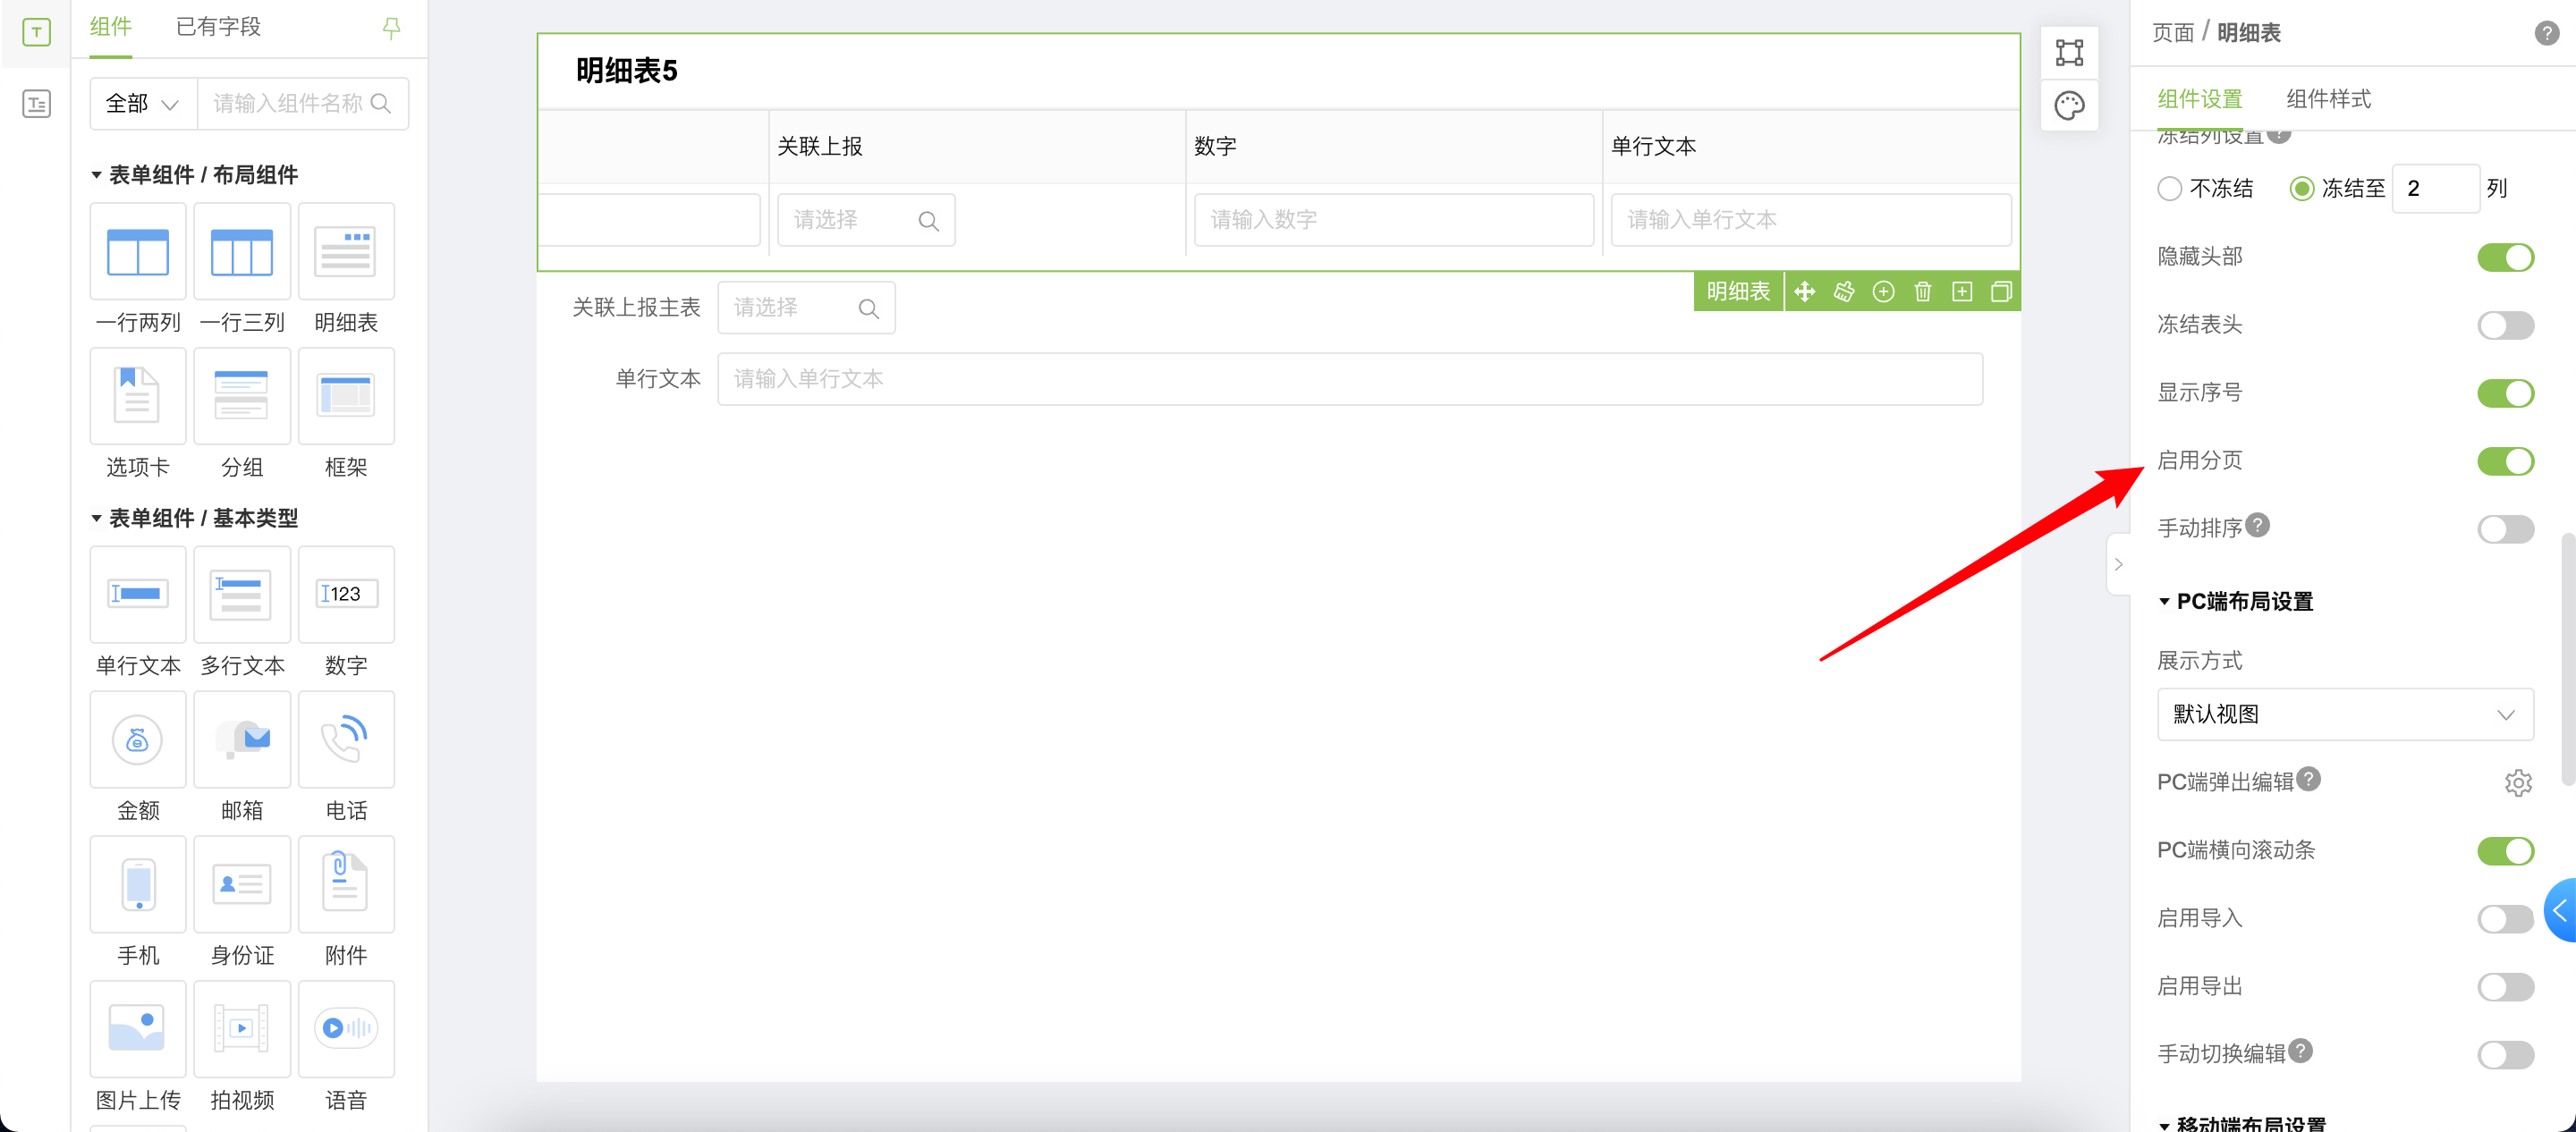Screen dimensions: 2576x1132
Task: Click the right panel vertical scrollbar
Action: (2567, 660)
